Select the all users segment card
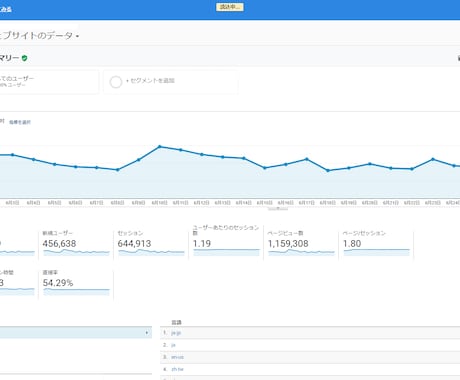The image size is (460, 380). [49, 82]
